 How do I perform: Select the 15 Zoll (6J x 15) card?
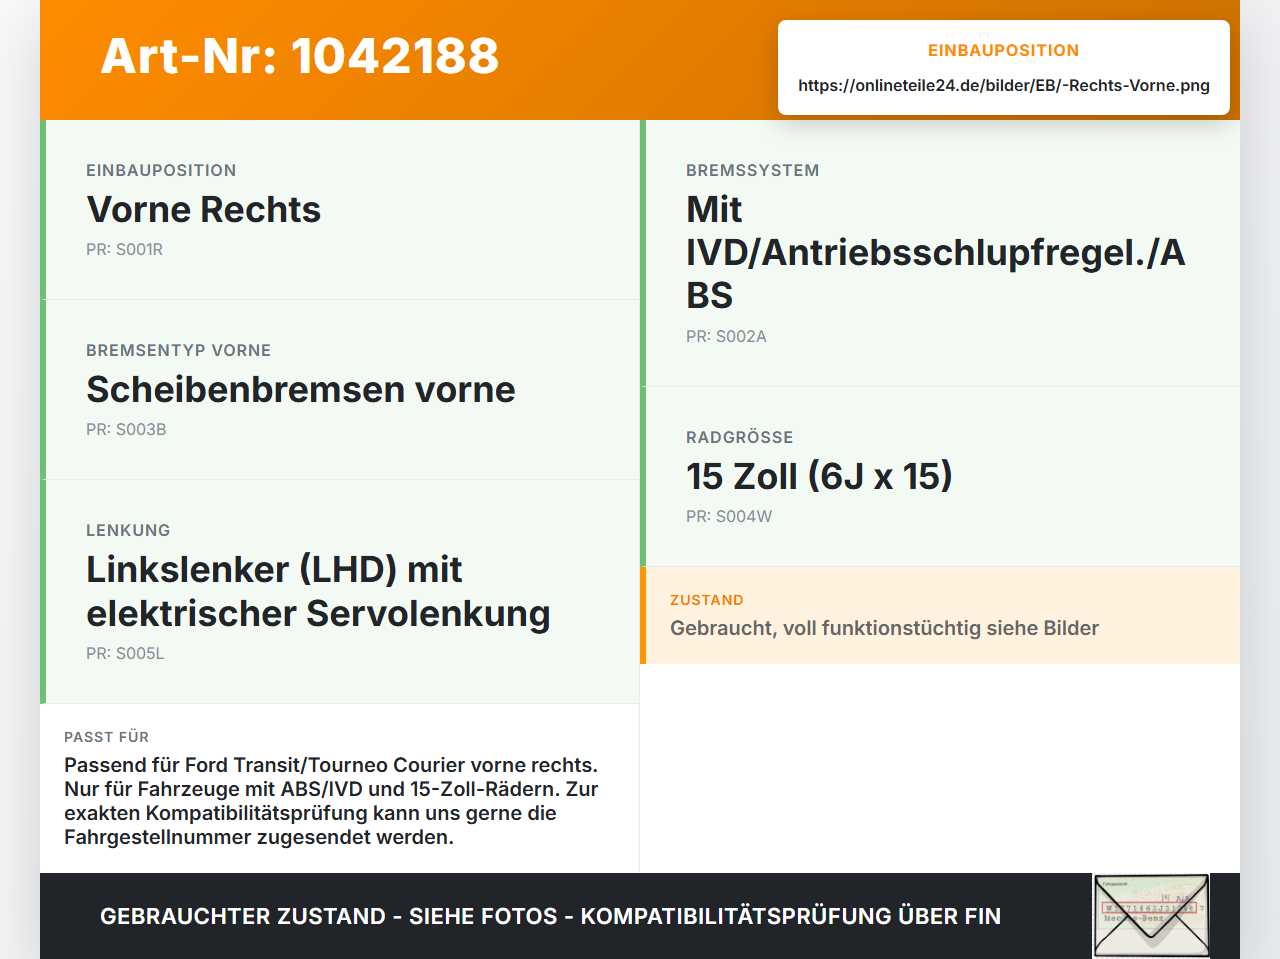point(940,477)
